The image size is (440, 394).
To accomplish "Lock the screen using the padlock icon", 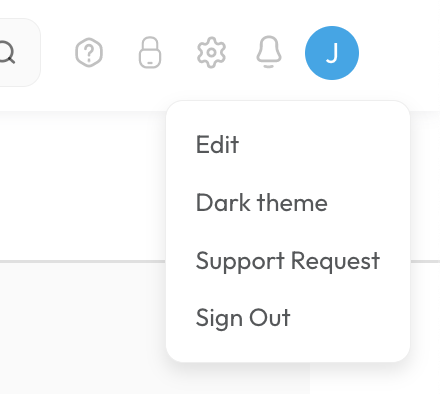I will (150, 52).
